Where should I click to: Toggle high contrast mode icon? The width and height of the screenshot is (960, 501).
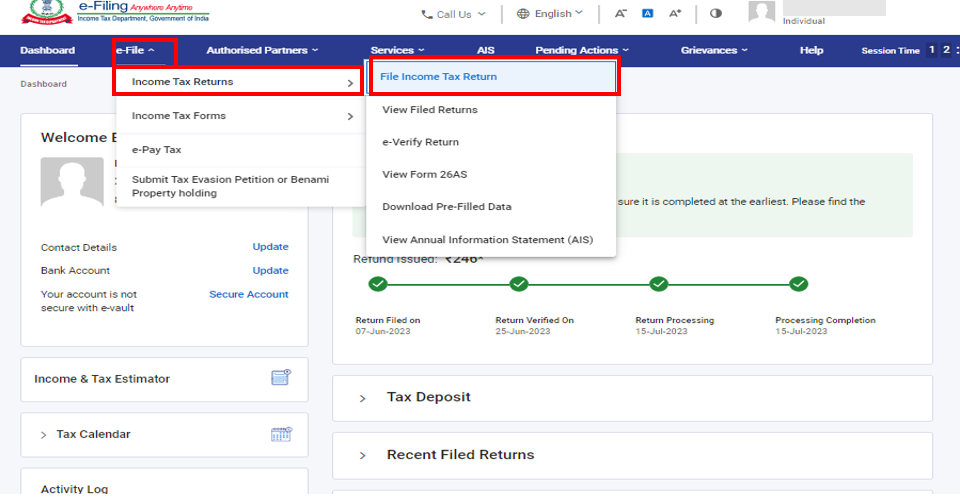[715, 14]
